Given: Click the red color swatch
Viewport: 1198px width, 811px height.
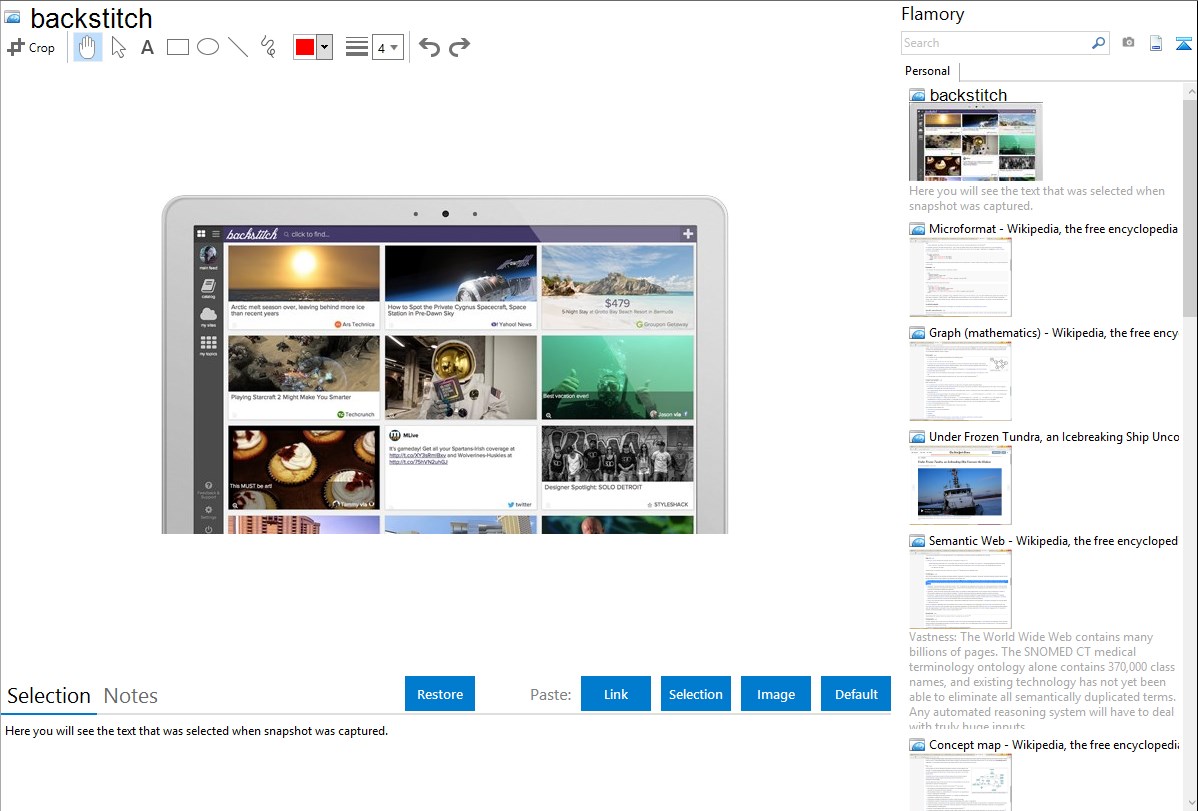Looking at the screenshot, I should tap(305, 47).
